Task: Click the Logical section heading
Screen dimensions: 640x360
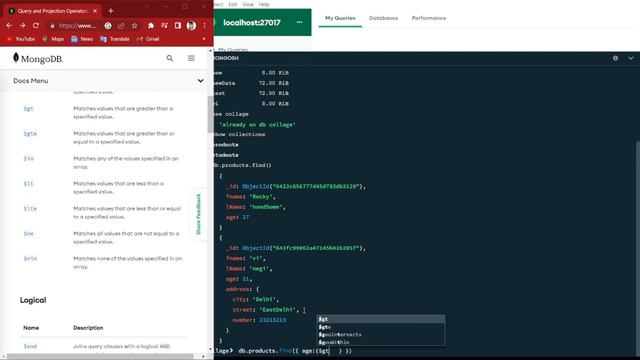Action: pos(33,300)
